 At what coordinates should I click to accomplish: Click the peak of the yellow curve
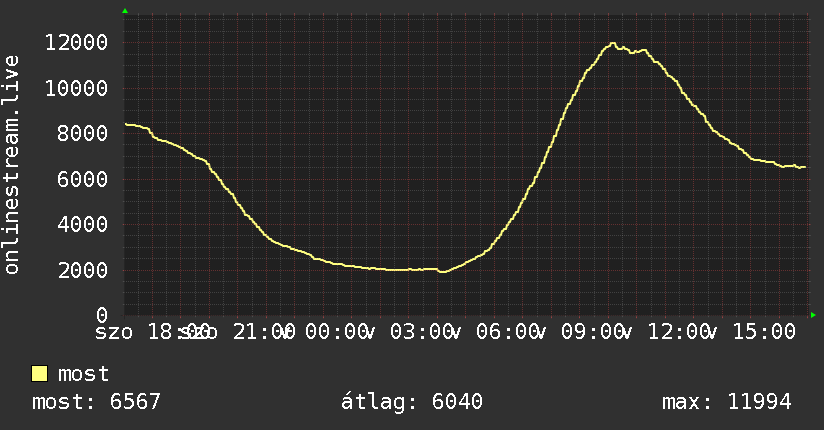(x=612, y=44)
